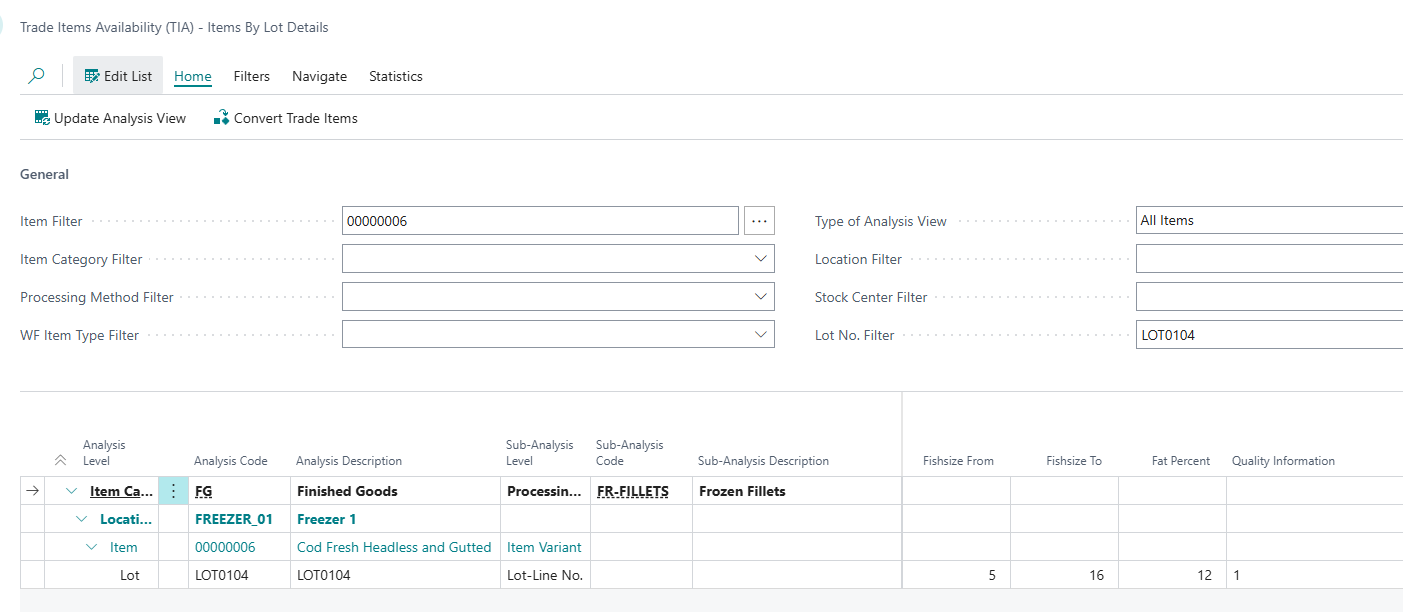1403x612 pixels.
Task: Collapse the Item Category row chevron
Action: point(71,491)
